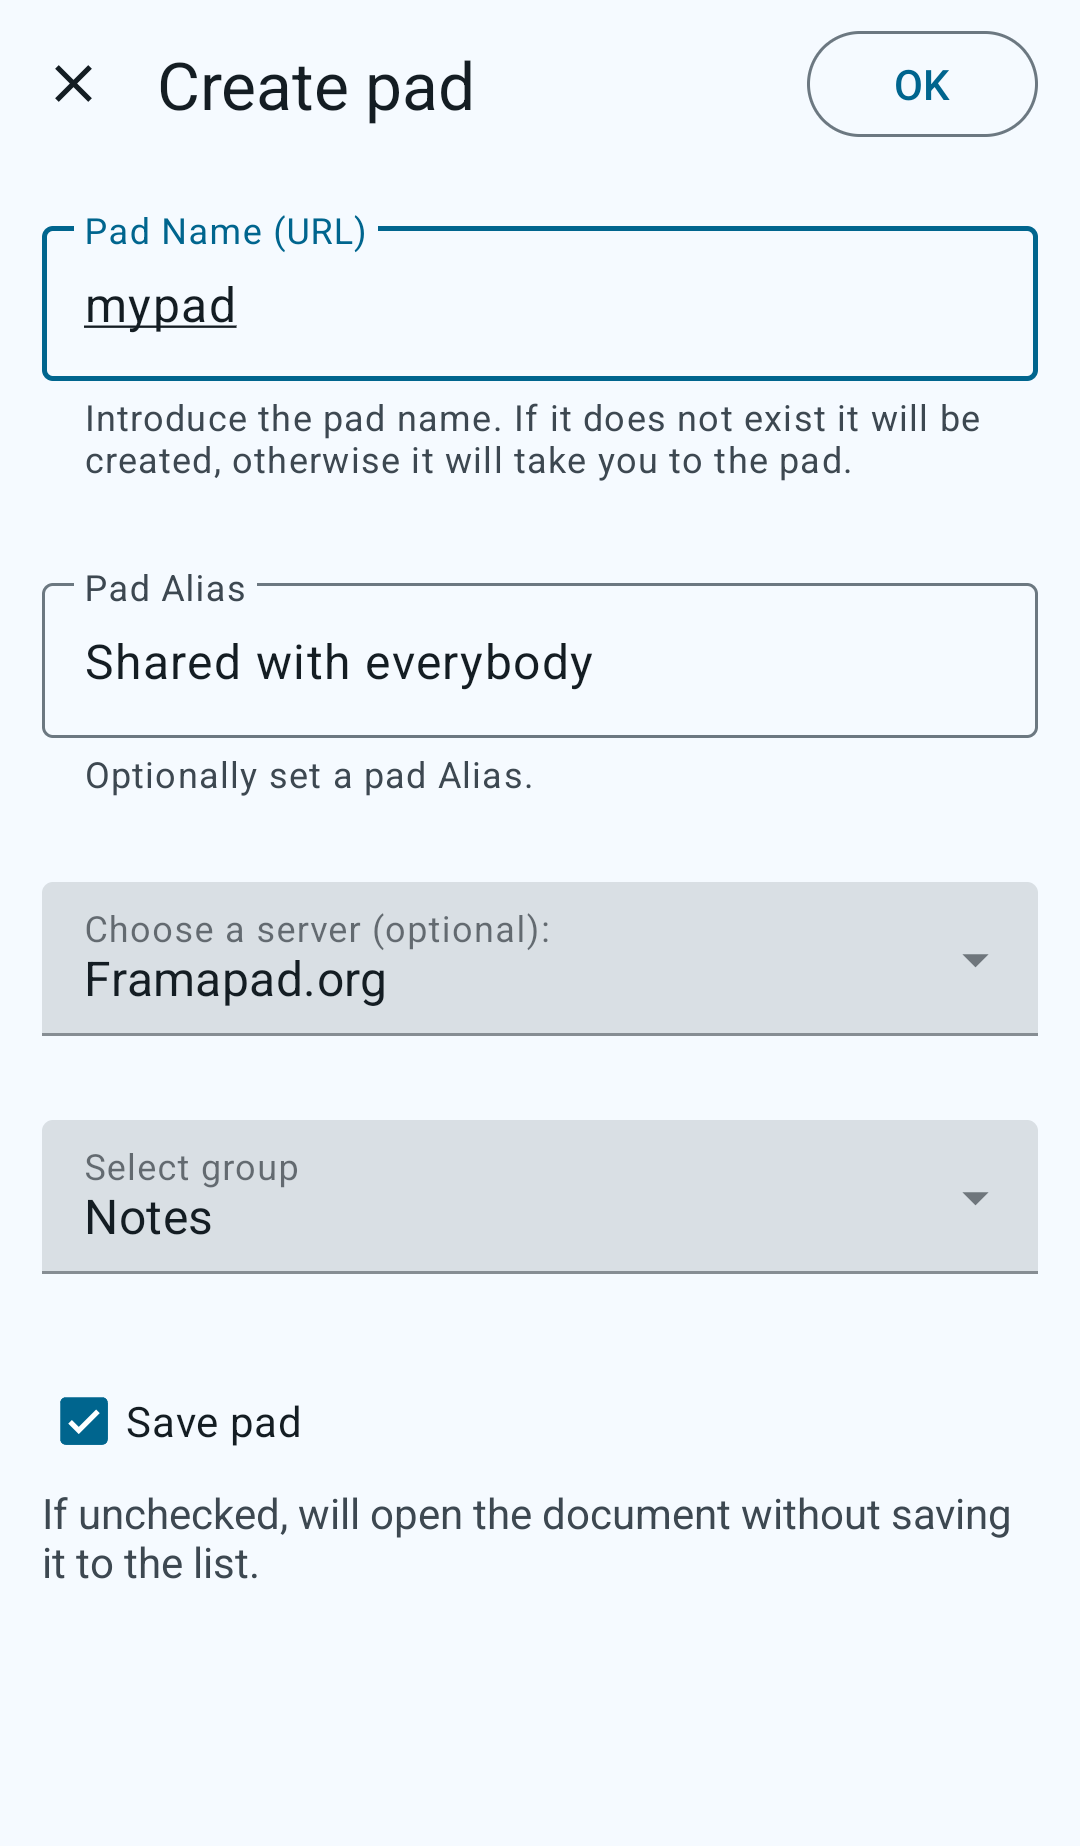The width and height of the screenshot is (1080, 1846).
Task: Uncheck the Save pad checkbox
Action: [x=84, y=1422]
